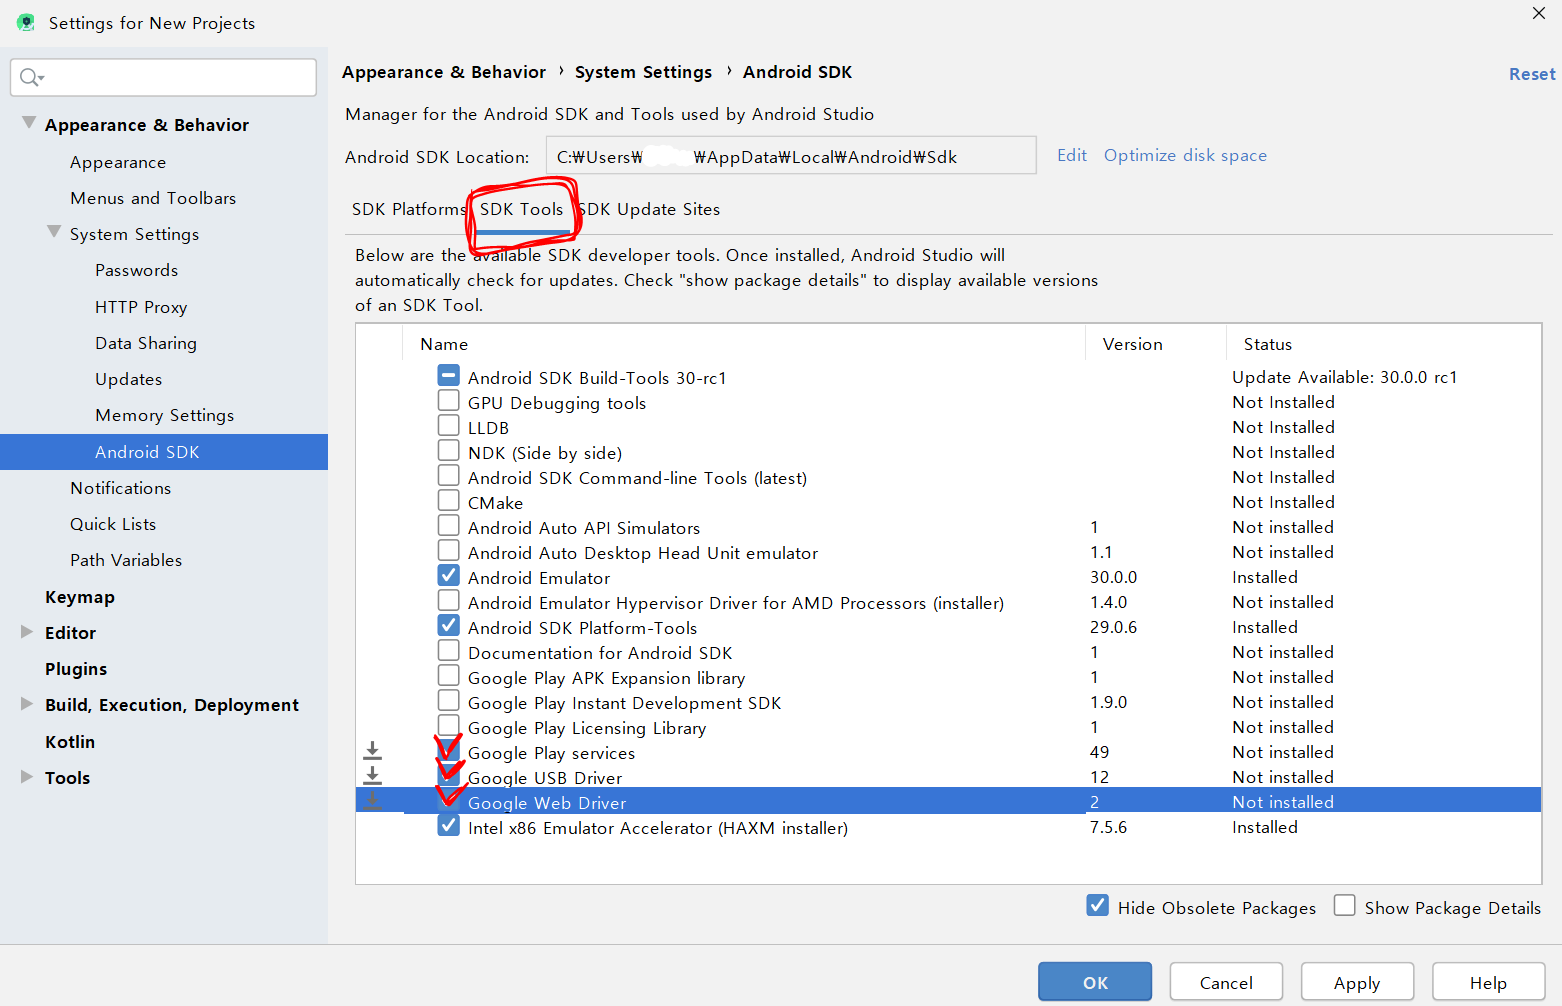
Task: Select Android Emulator Hypervisor Driver row
Action: (948, 602)
